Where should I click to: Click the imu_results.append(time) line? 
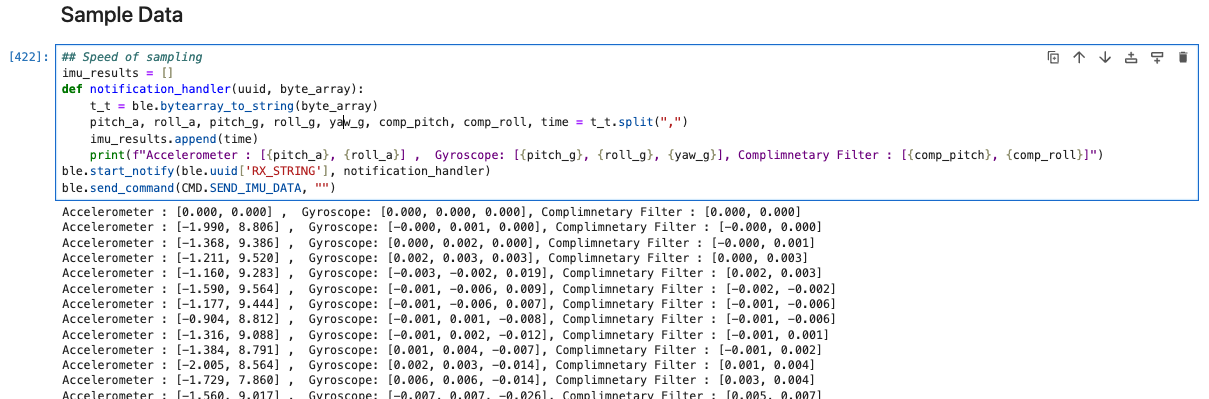pos(174,138)
